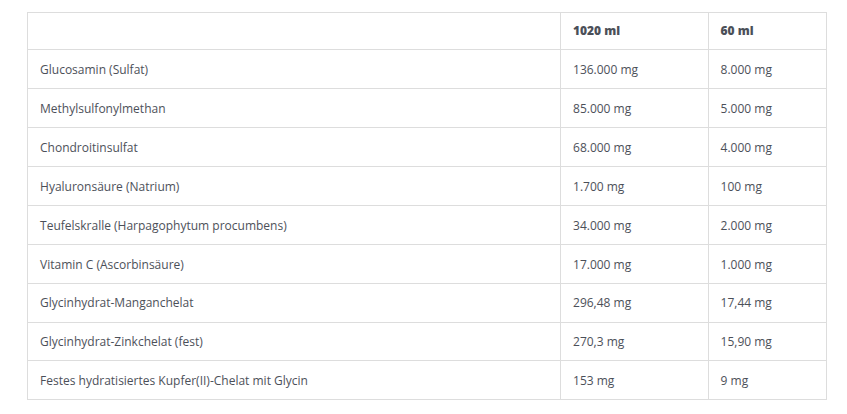Click Hyaluronsäure (Natrium) ingredient cell
The height and width of the screenshot is (414, 847).
coord(109,187)
